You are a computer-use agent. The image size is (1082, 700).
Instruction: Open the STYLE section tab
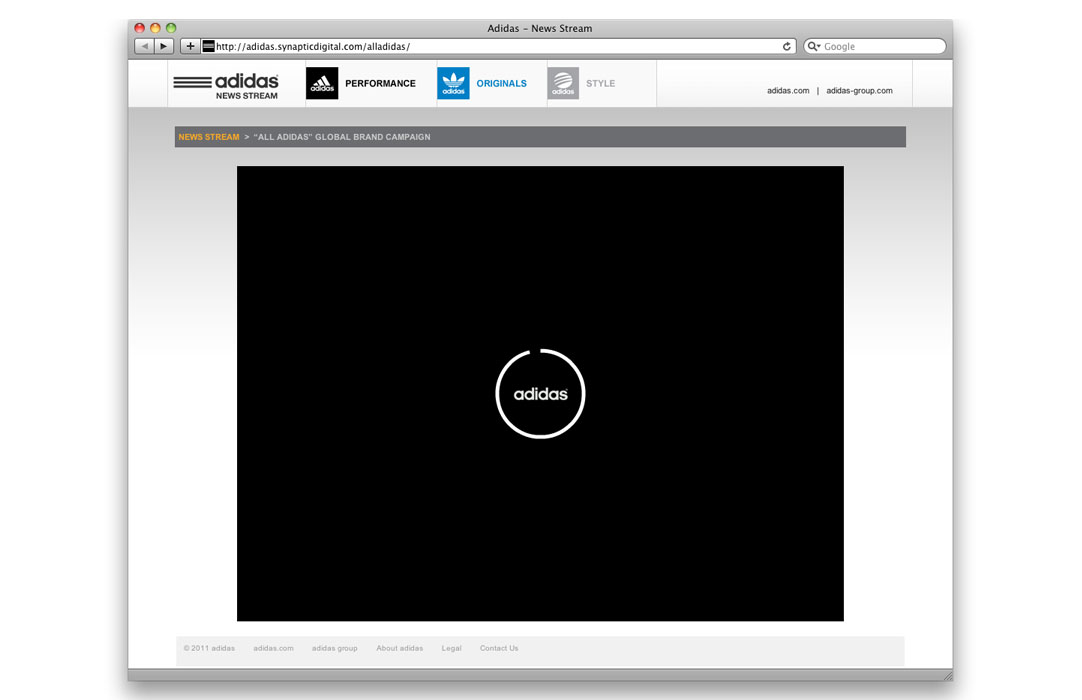pyautogui.click(x=600, y=84)
